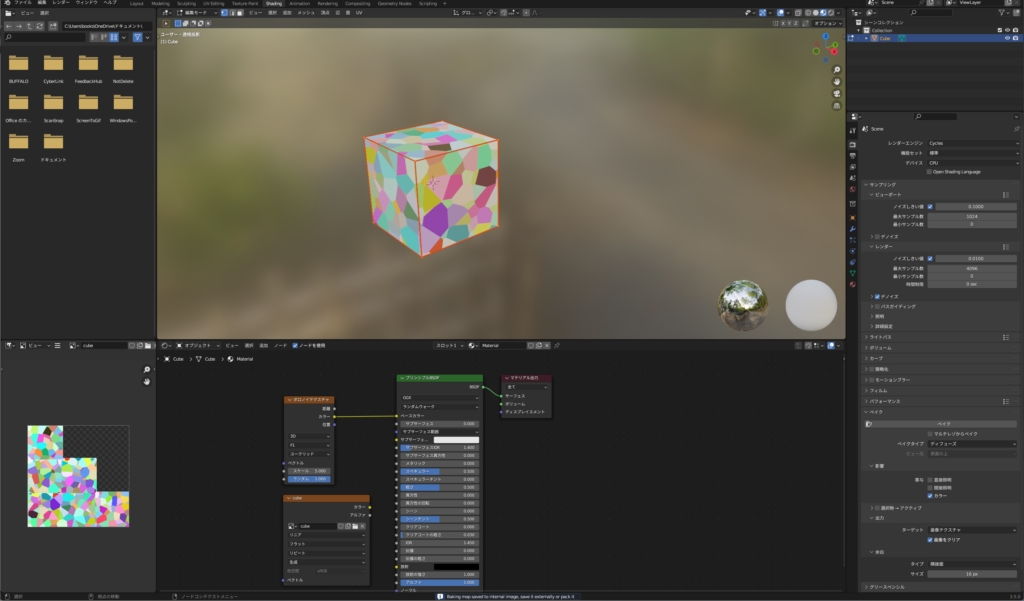
Task: Toggle the viewport camera view icon
Action: click(x=837, y=93)
